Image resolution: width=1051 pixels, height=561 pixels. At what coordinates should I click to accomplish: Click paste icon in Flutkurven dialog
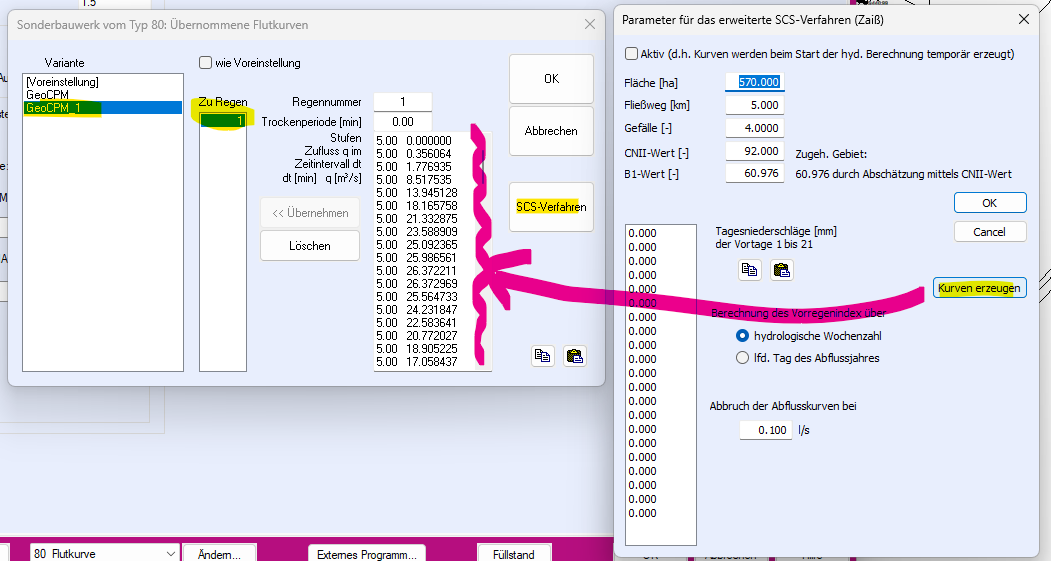click(x=574, y=355)
